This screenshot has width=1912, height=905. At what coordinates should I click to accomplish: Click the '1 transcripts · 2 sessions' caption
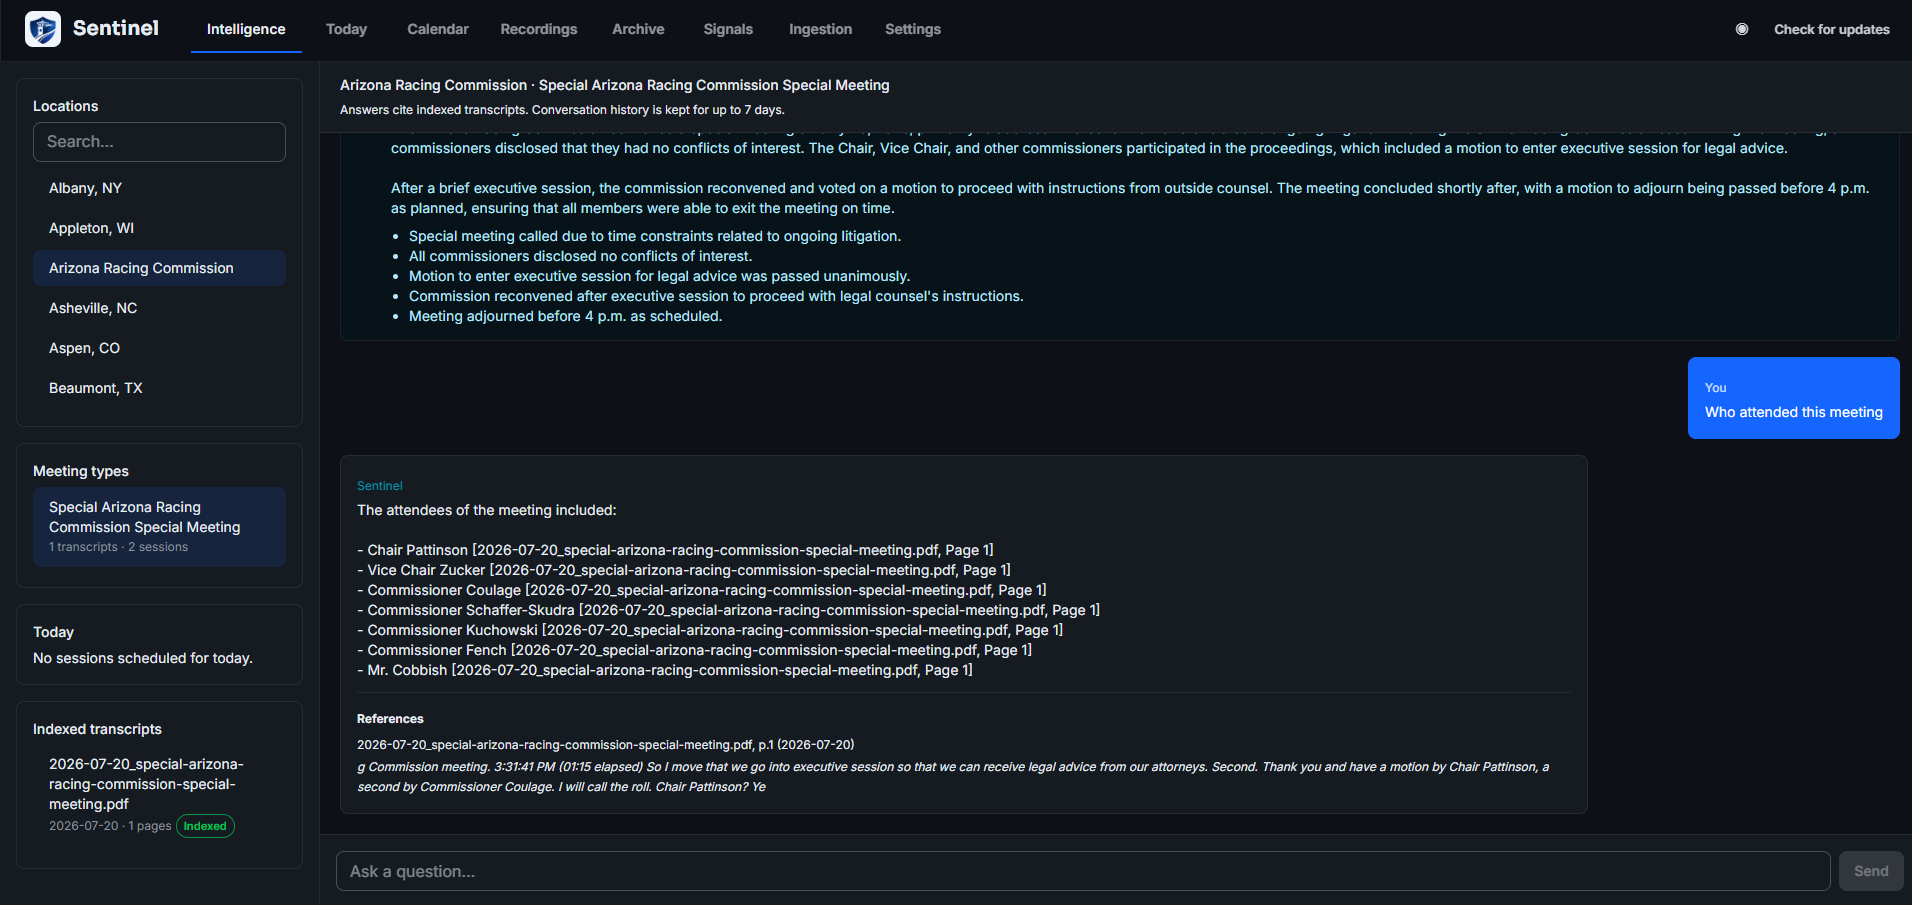118,547
